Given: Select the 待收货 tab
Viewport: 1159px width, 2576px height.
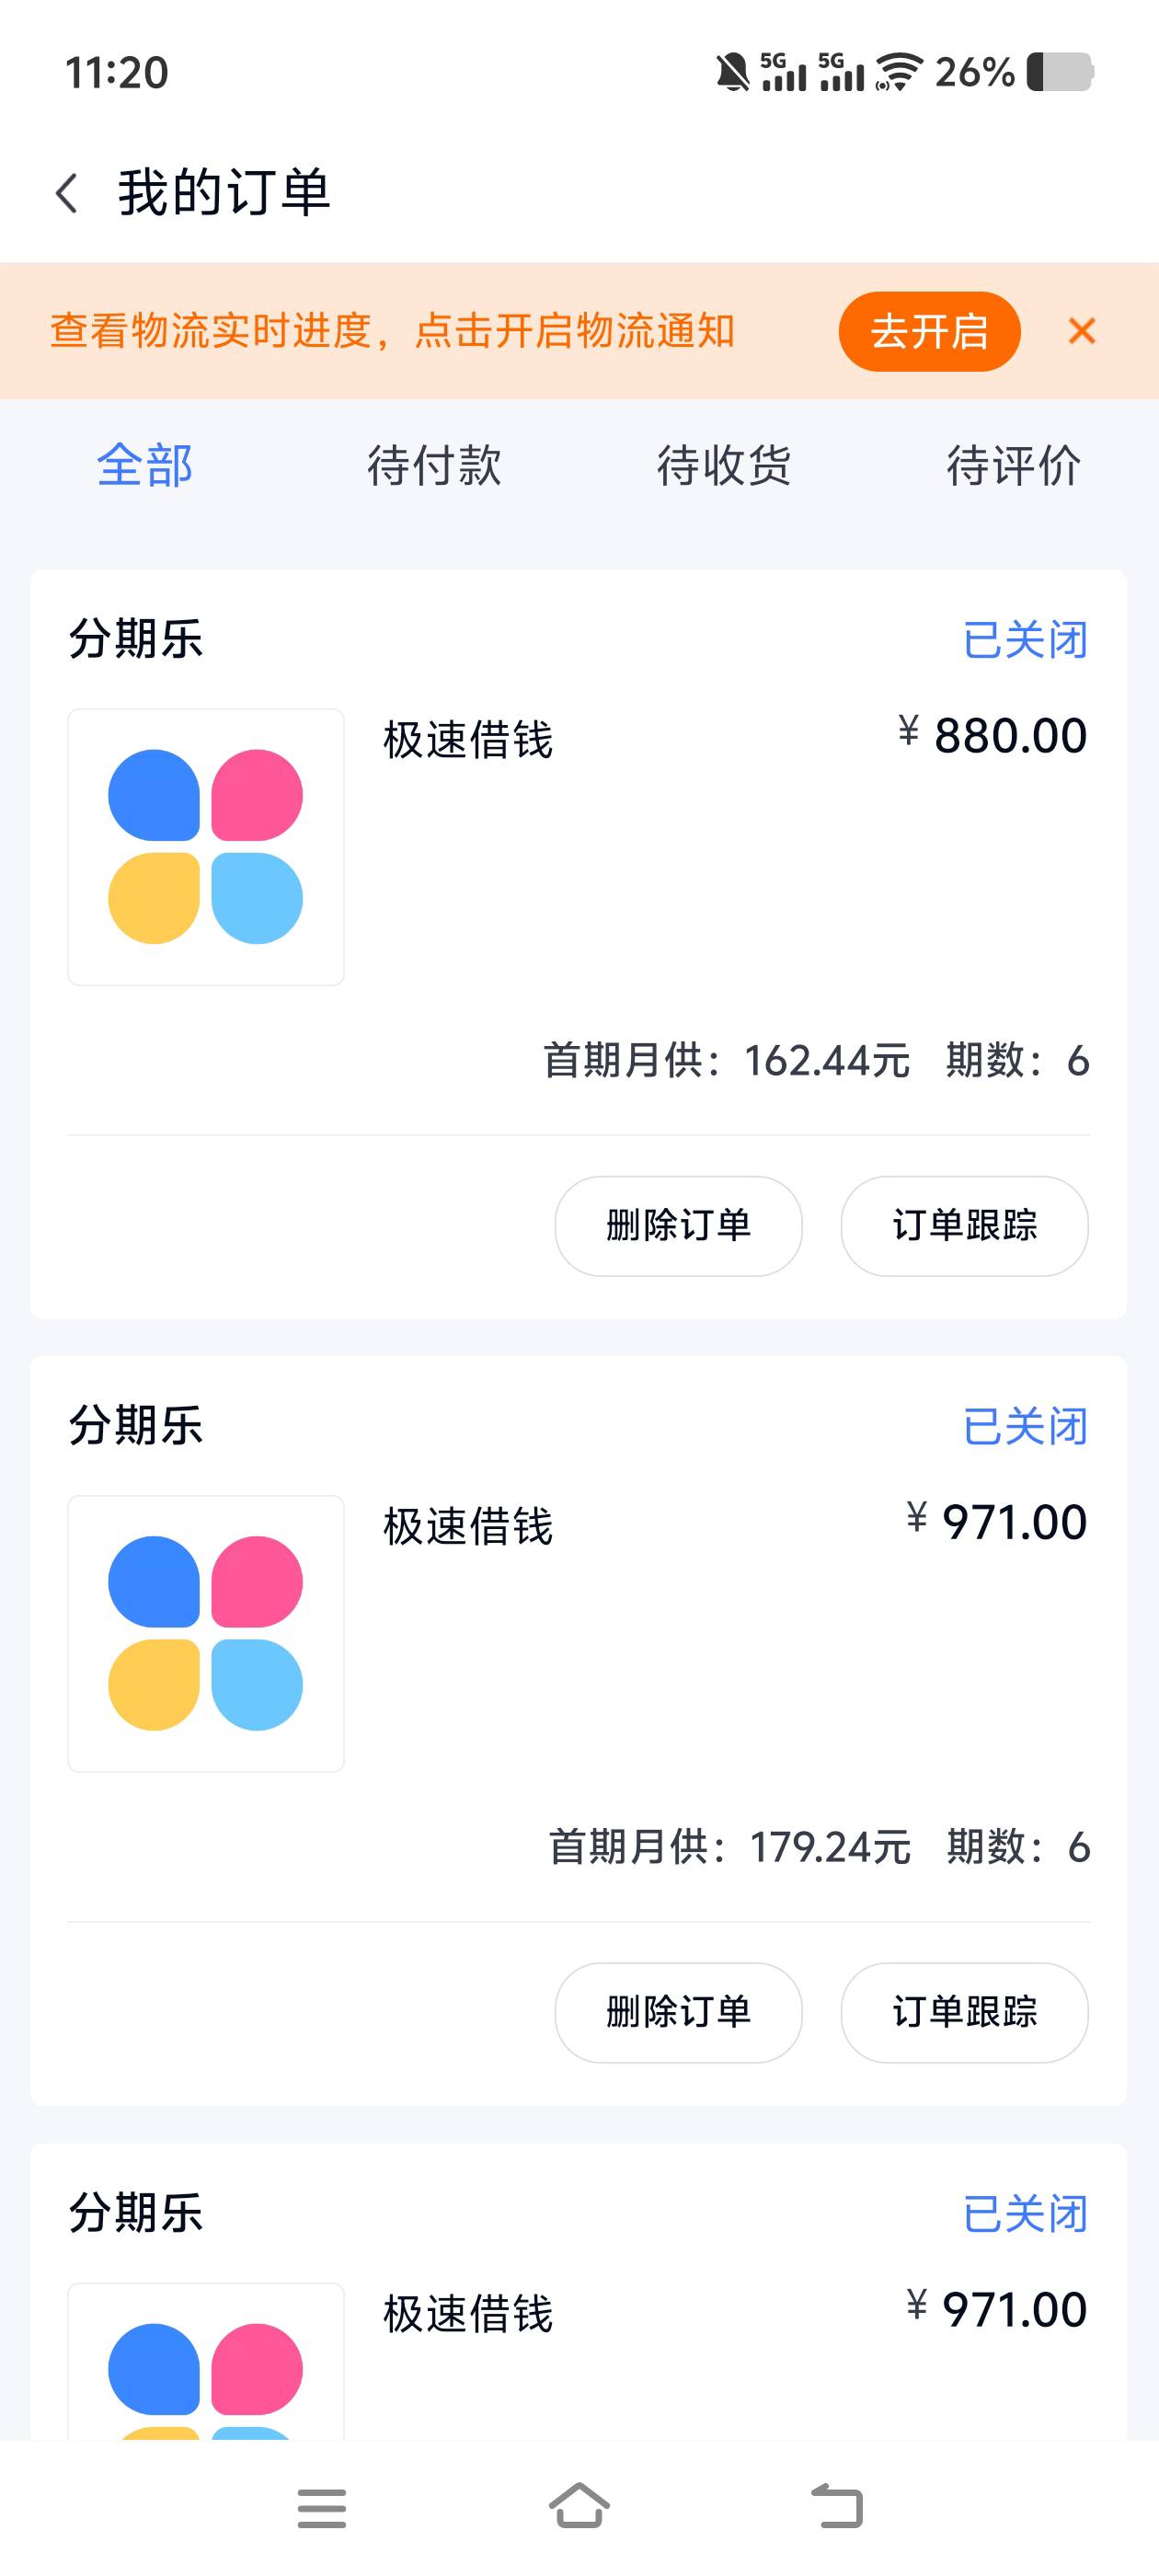Looking at the screenshot, I should (724, 466).
